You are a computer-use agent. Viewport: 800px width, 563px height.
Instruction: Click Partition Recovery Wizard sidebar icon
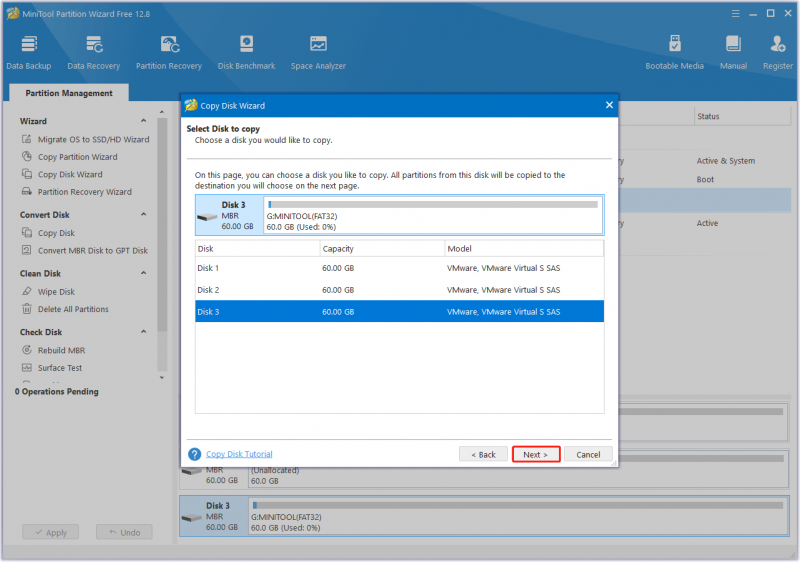point(27,191)
